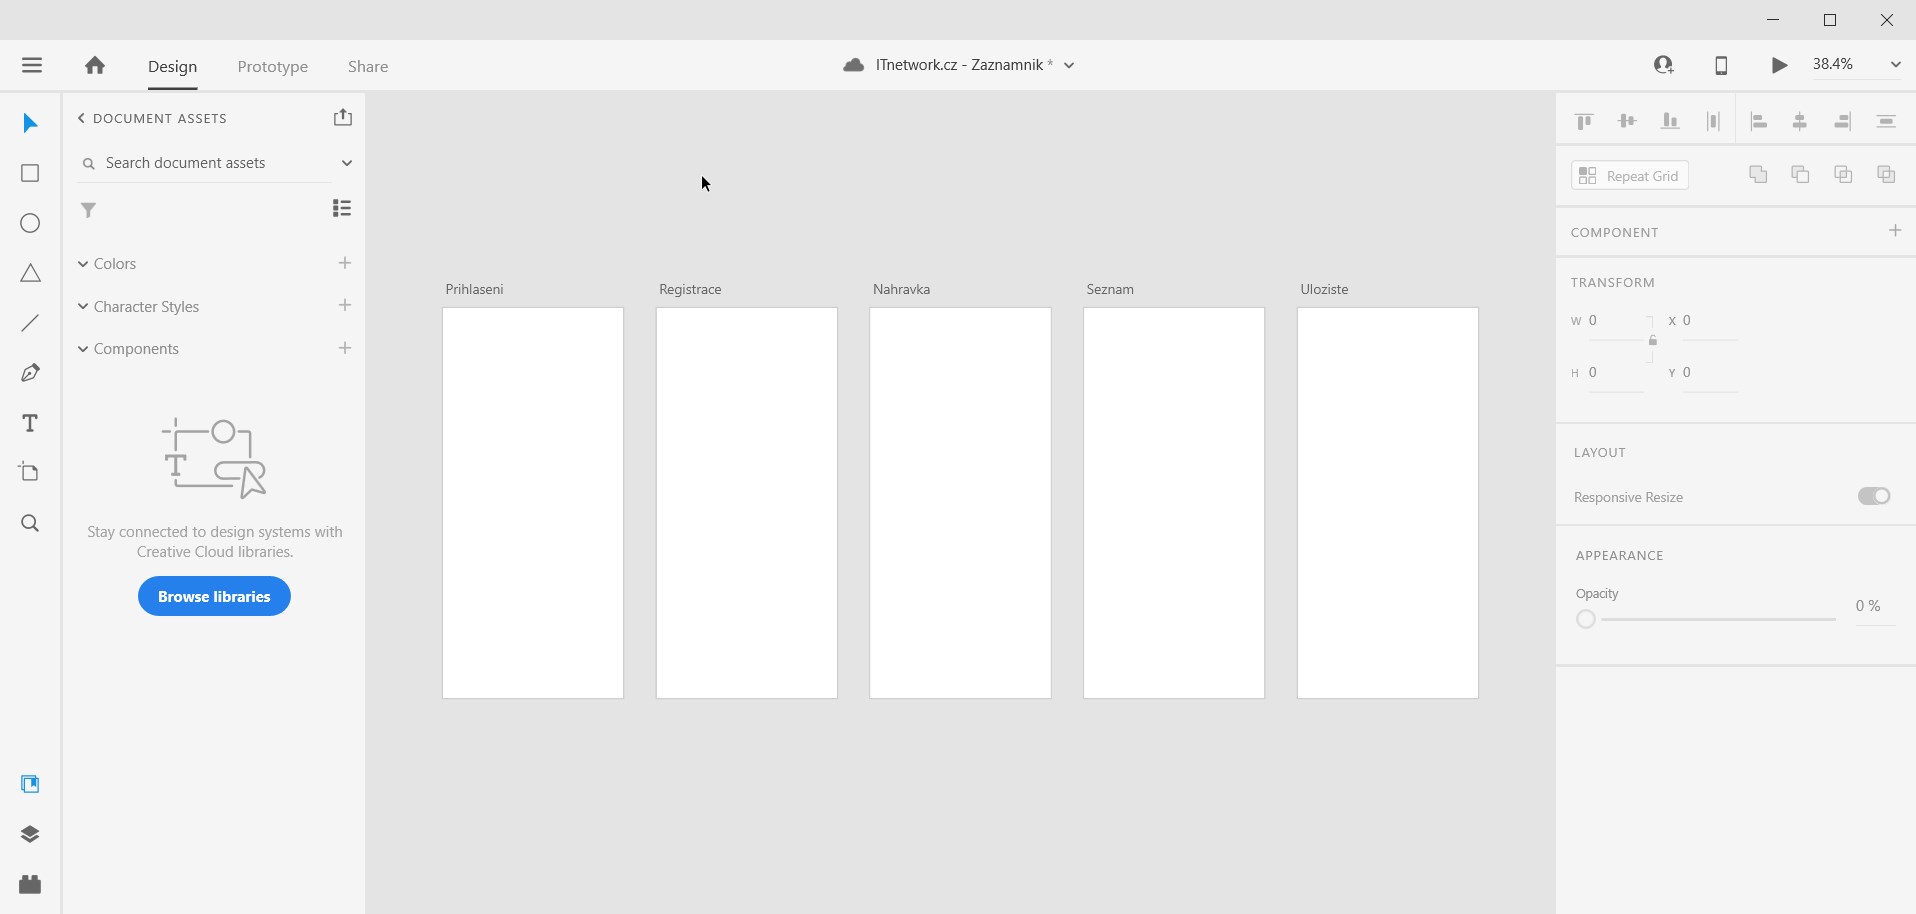The image size is (1916, 914).
Task: Open the hamburger main menu
Action: click(x=32, y=65)
